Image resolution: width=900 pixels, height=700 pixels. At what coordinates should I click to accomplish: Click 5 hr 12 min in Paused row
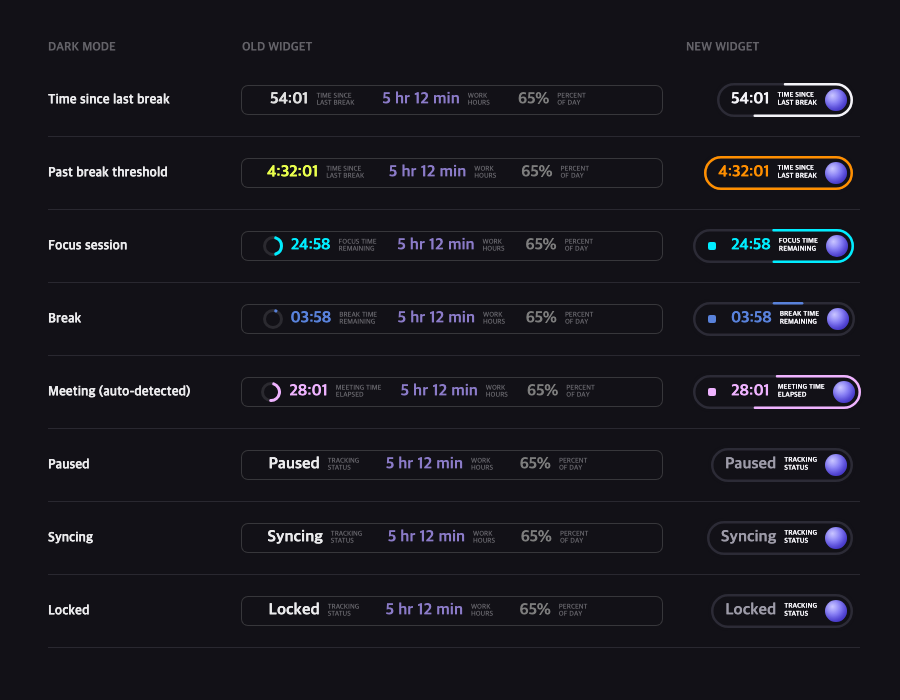point(424,463)
